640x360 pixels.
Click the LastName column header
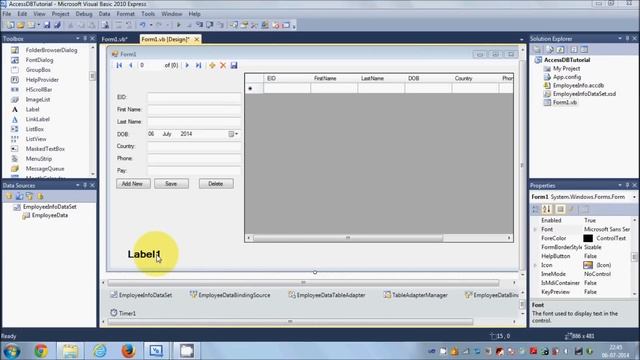pos(381,78)
